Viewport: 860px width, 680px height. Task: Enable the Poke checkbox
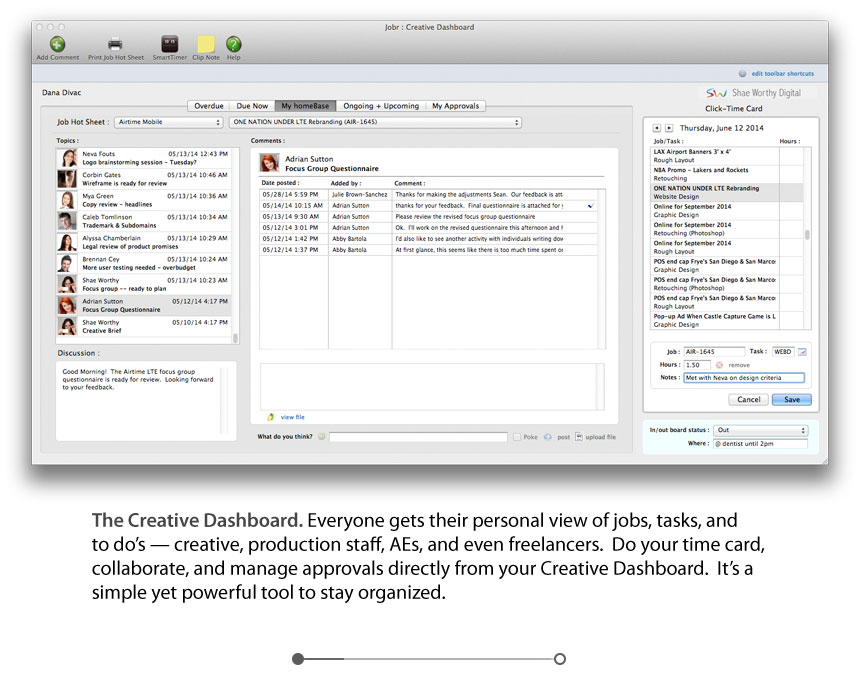tap(517, 437)
